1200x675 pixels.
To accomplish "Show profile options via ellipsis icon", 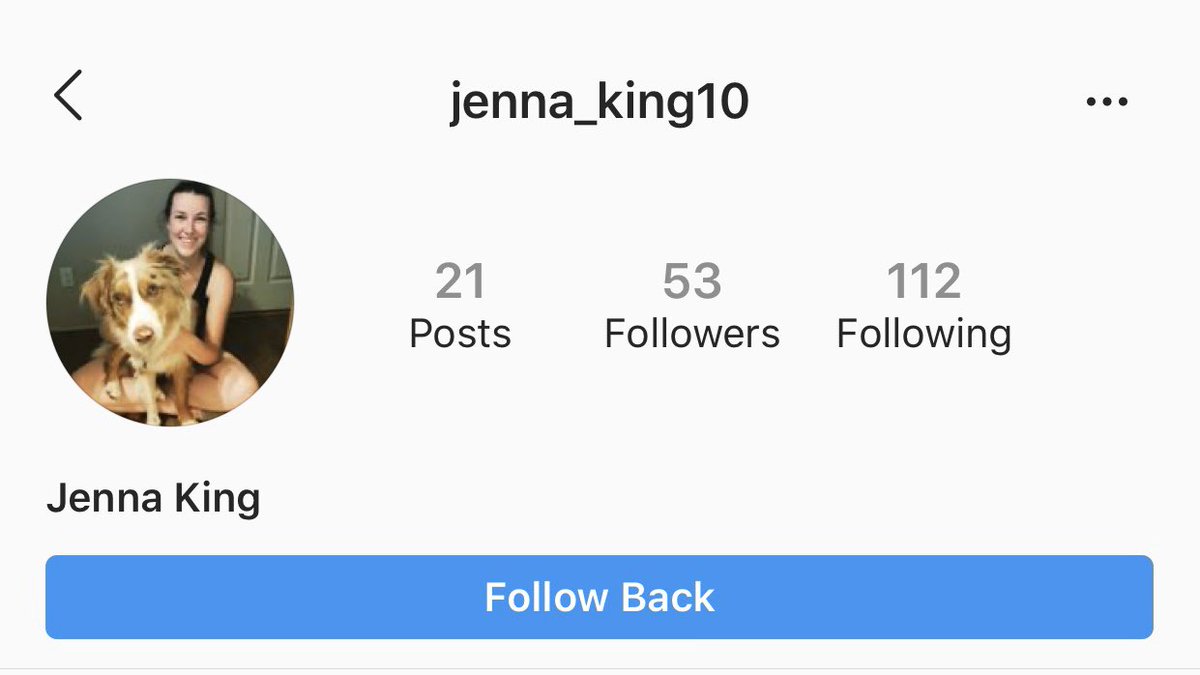I will 1106,101.
